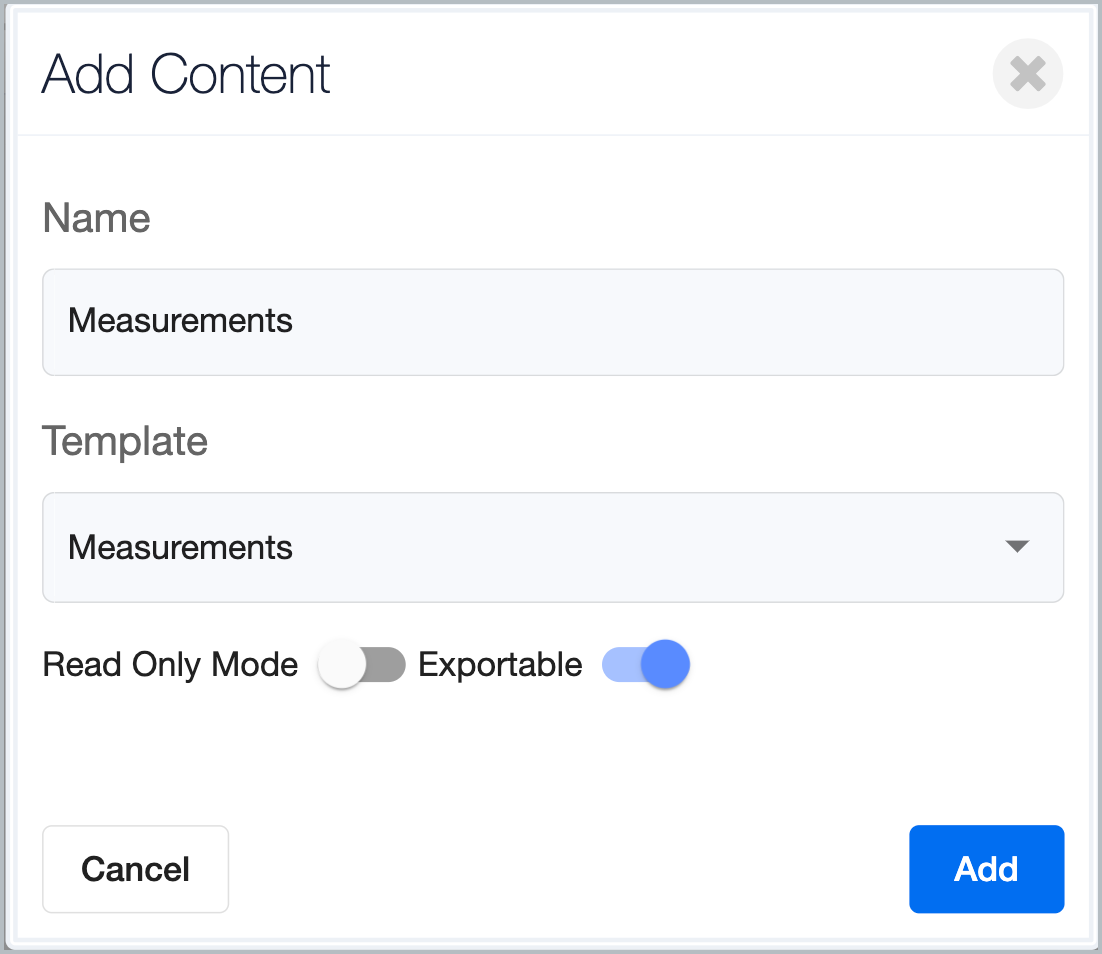Click the Read Only Mode label text
Screen dimensions: 1102x954
170,665
